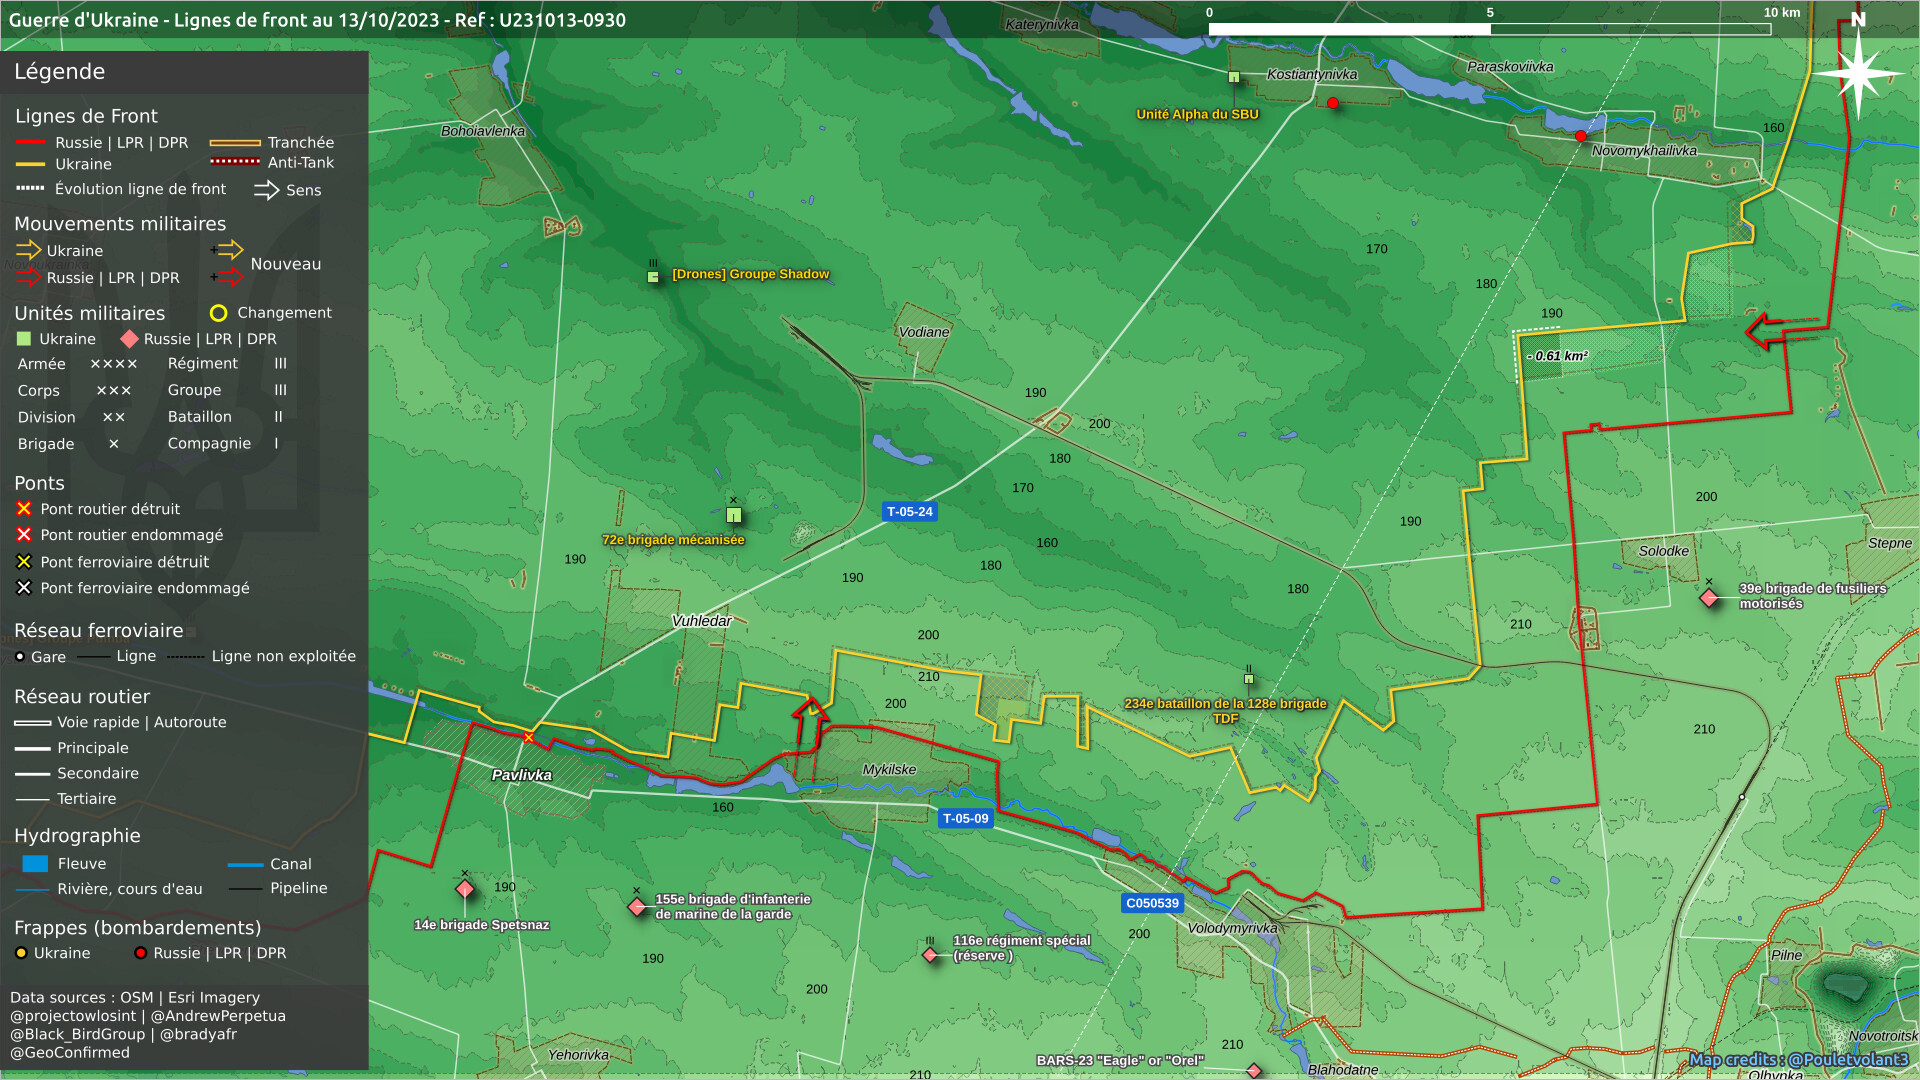Viewport: 1920px width, 1080px height.
Task: Click the red strike dot near Kostiantynivka
Action: [x=1333, y=103]
